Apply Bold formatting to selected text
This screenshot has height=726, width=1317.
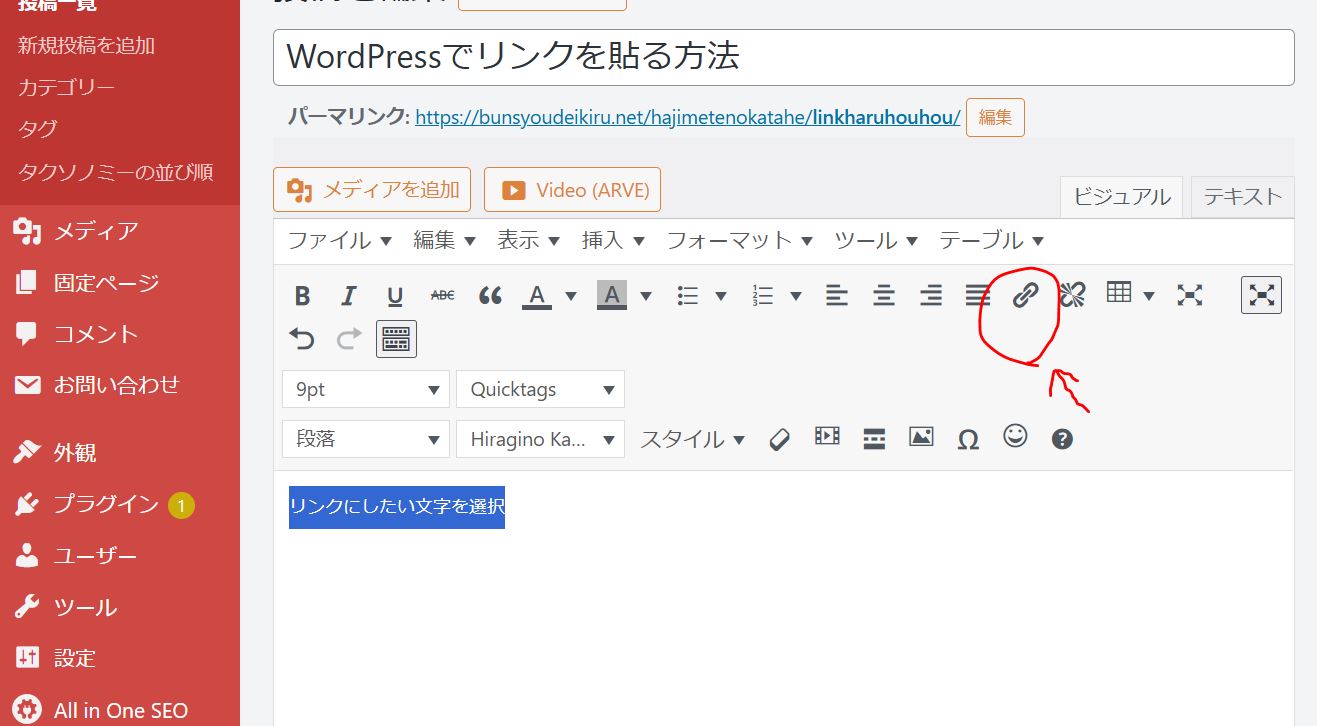coord(302,296)
